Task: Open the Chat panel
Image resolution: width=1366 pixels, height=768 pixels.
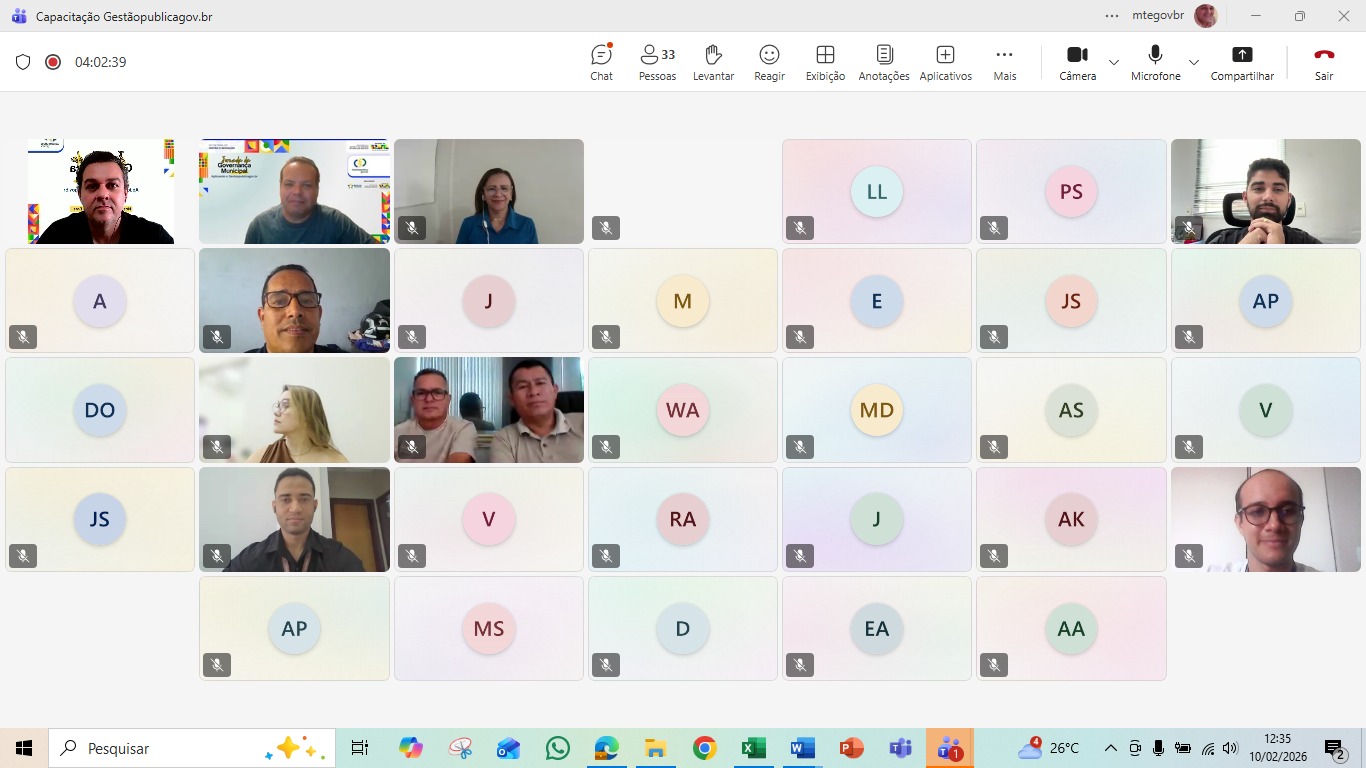Action: tap(601, 62)
